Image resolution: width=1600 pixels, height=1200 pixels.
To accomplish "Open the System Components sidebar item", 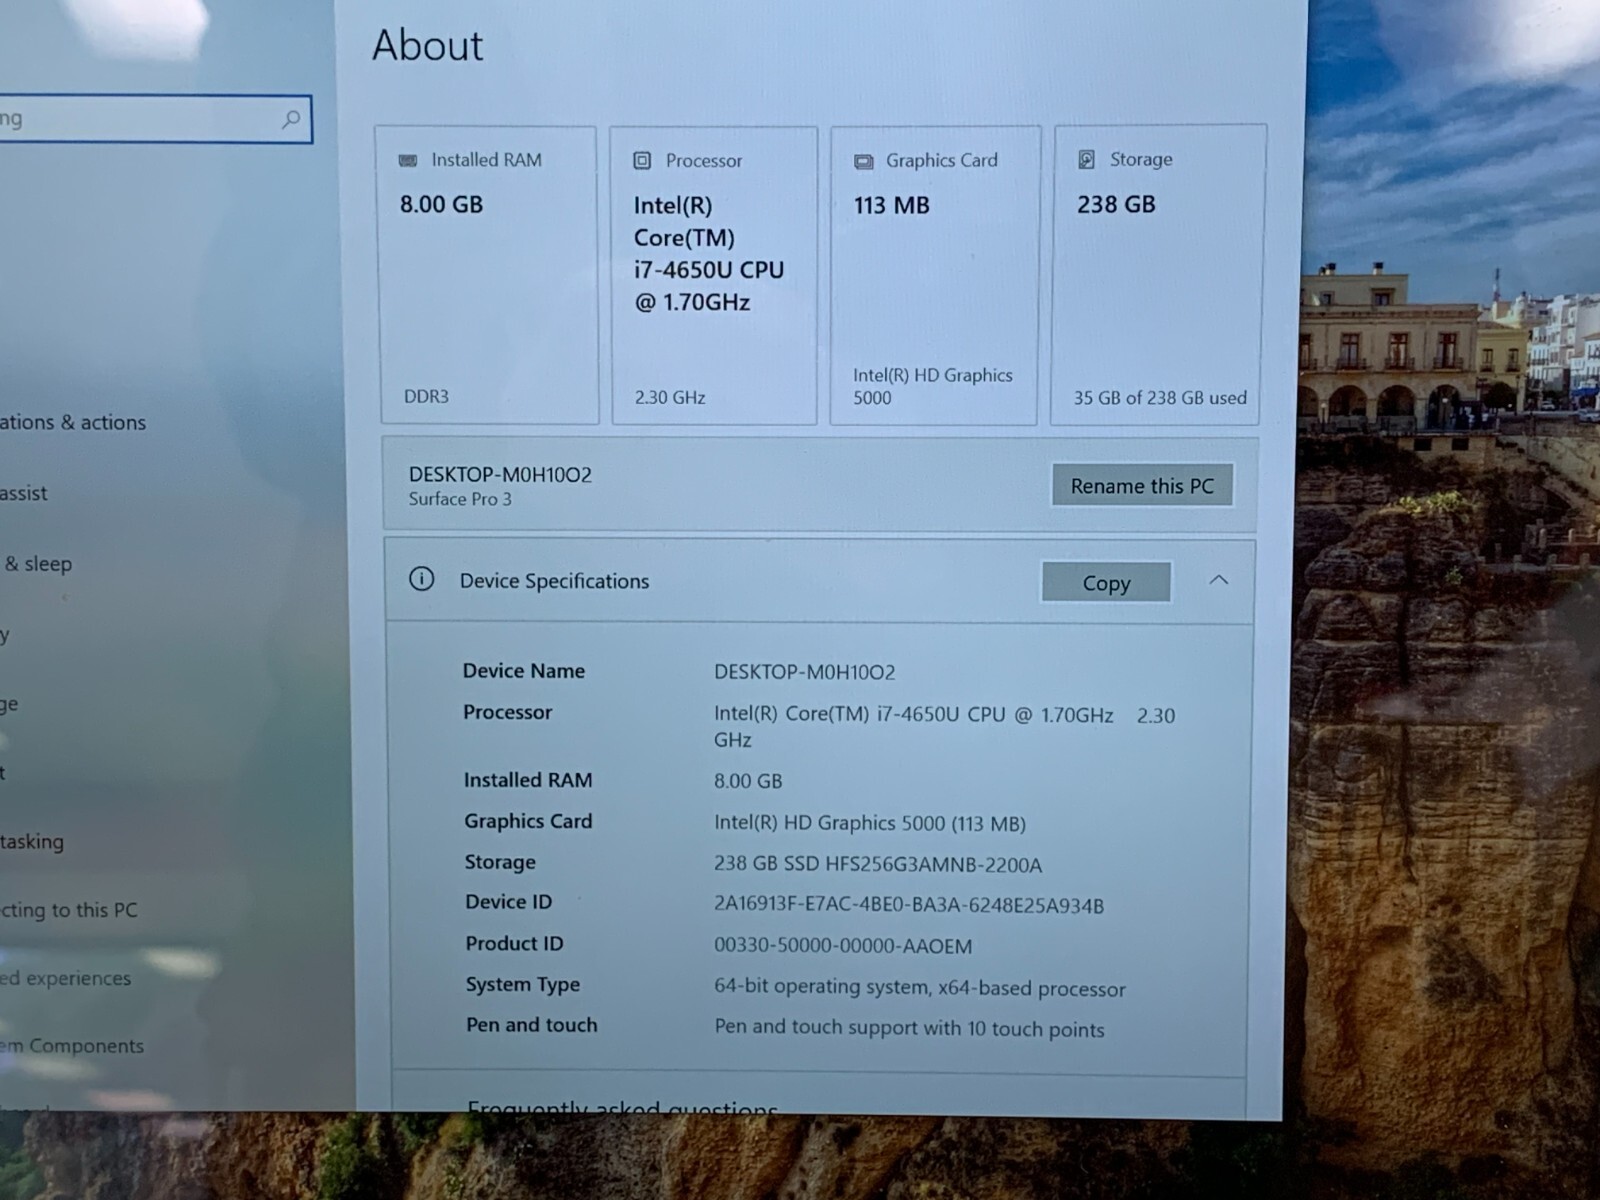I will pos(72,1046).
